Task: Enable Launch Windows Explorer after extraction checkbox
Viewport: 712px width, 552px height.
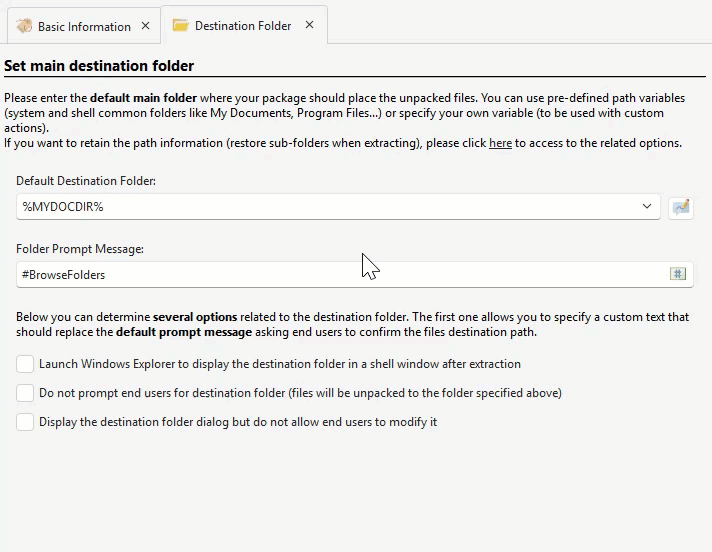Action: click(x=25, y=364)
